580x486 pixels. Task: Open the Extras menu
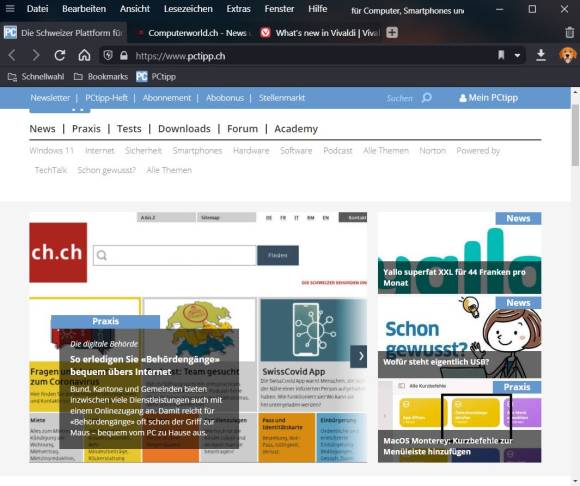238,9
